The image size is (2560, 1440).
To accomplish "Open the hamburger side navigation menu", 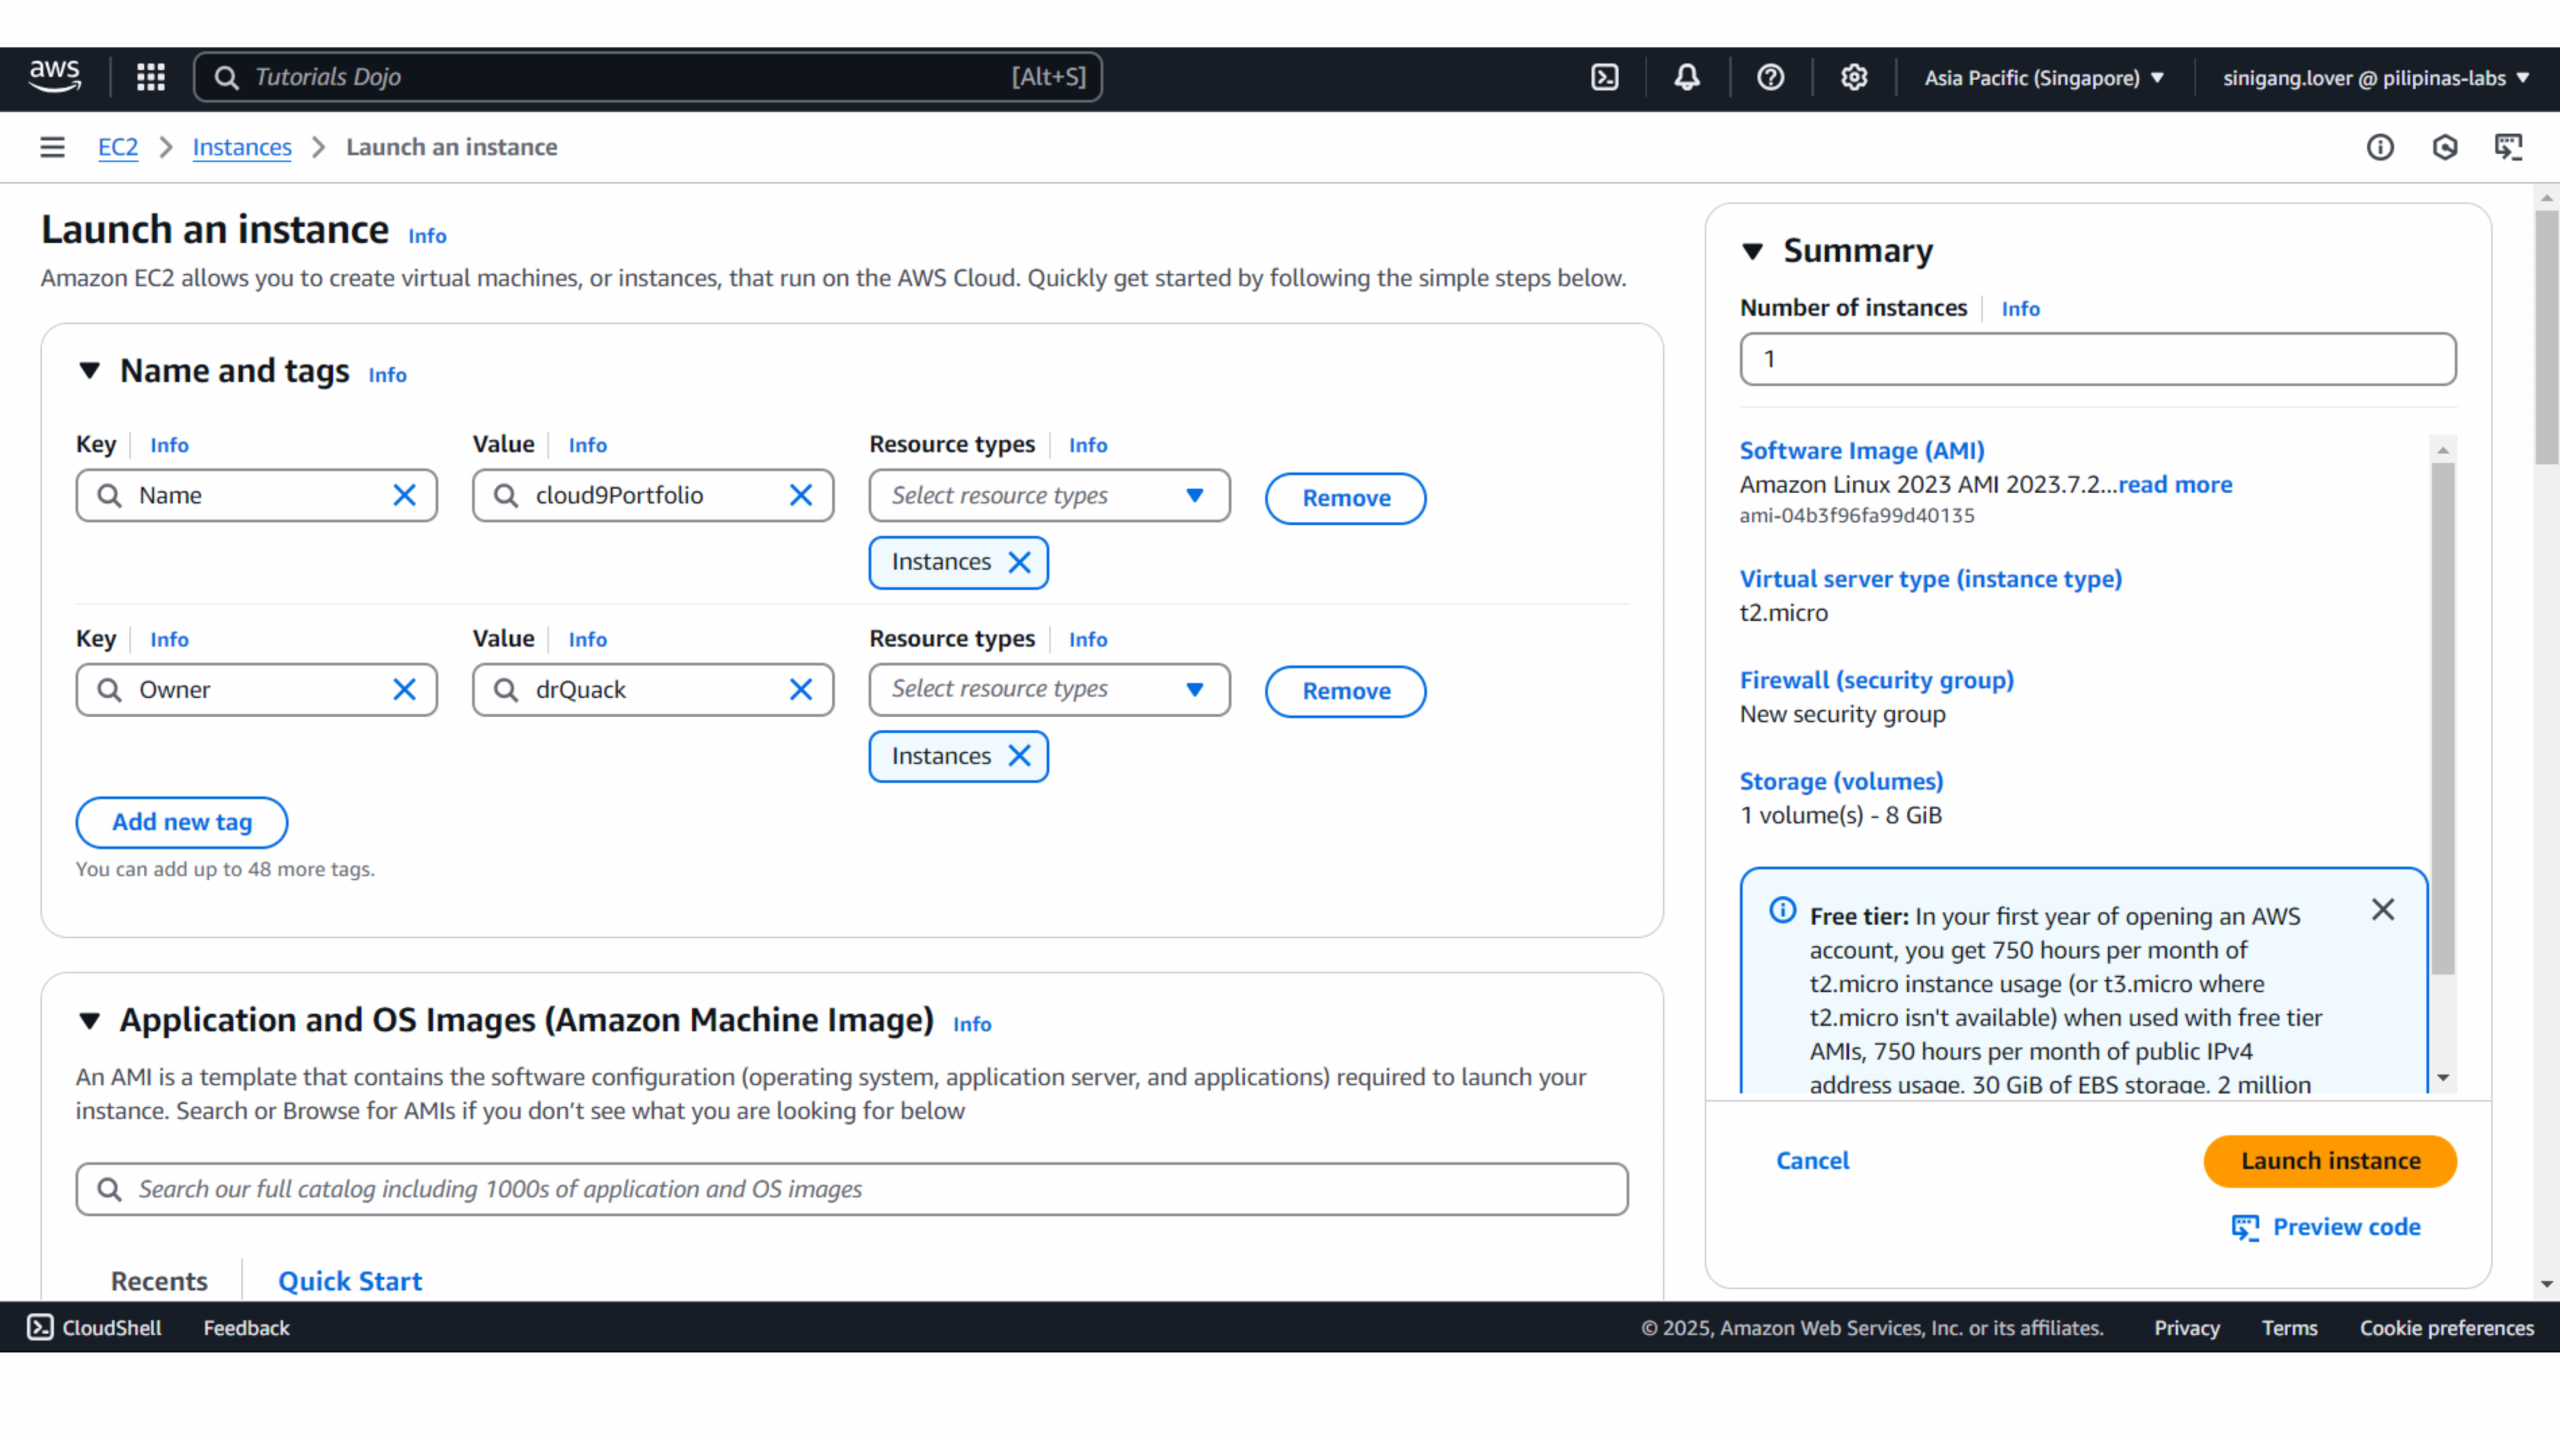I will click(x=52, y=147).
